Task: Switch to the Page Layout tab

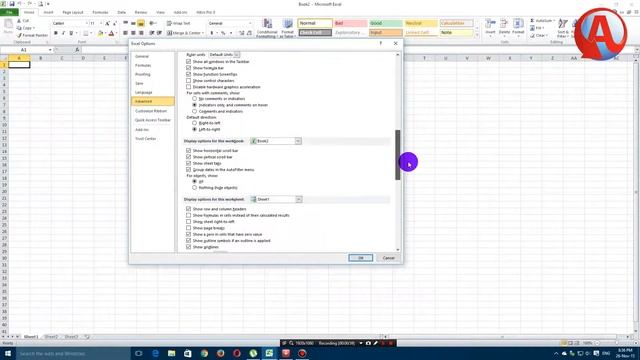Action: 73,12
